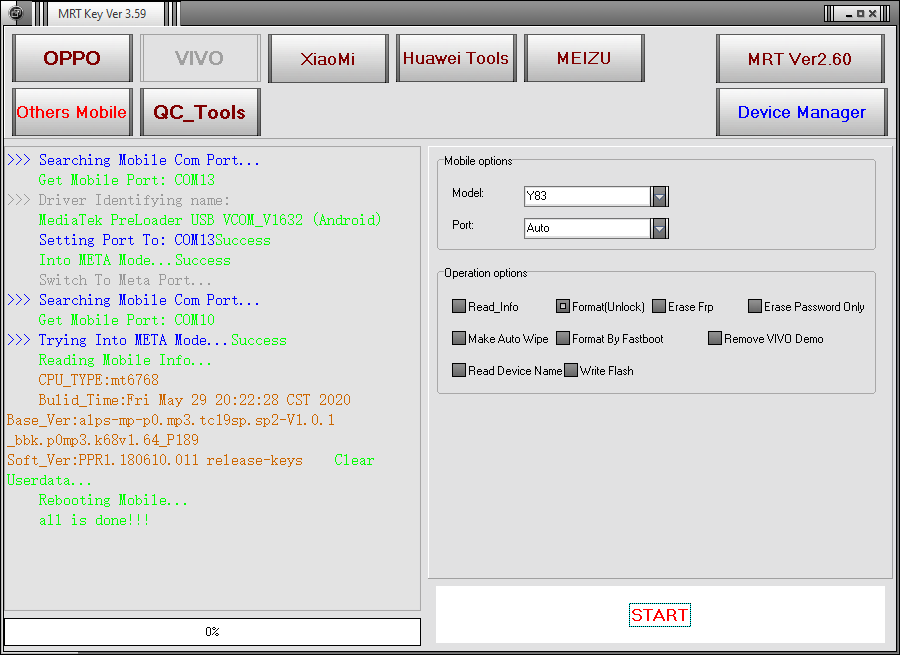The width and height of the screenshot is (900, 655).
Task: Open the MEIZU section
Action: 584,58
